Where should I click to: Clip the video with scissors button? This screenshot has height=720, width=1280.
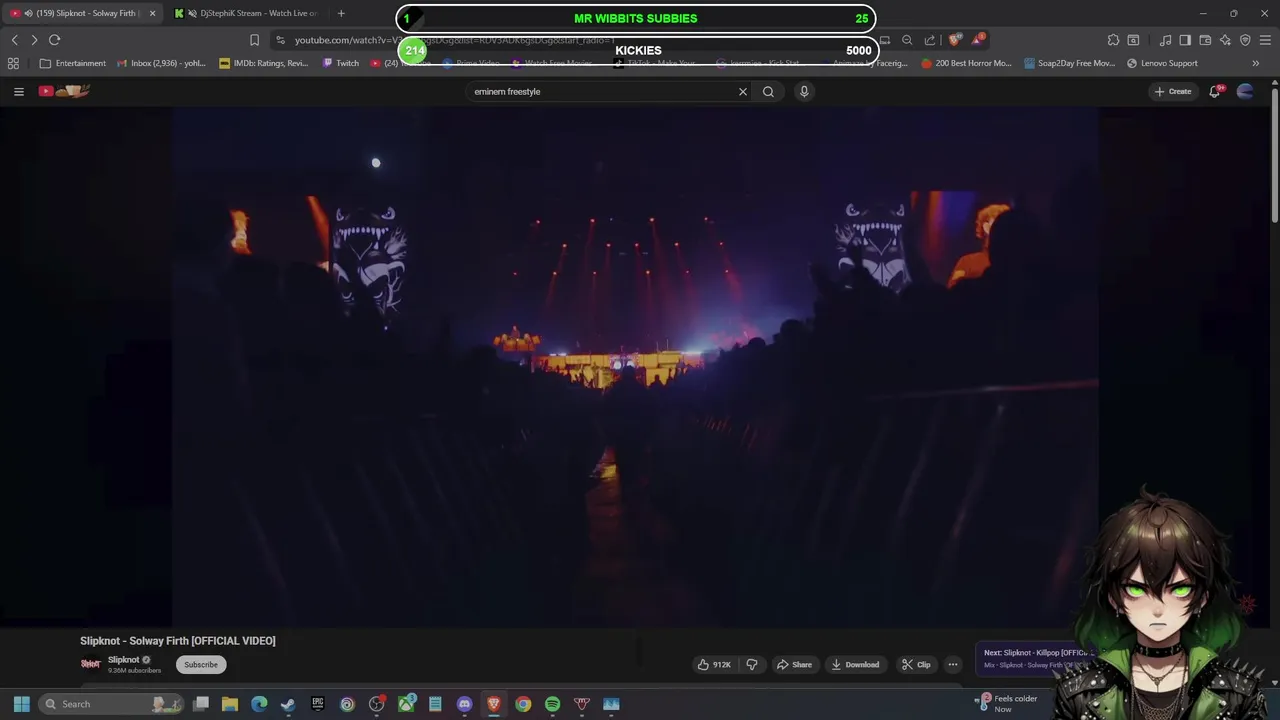coord(916,664)
